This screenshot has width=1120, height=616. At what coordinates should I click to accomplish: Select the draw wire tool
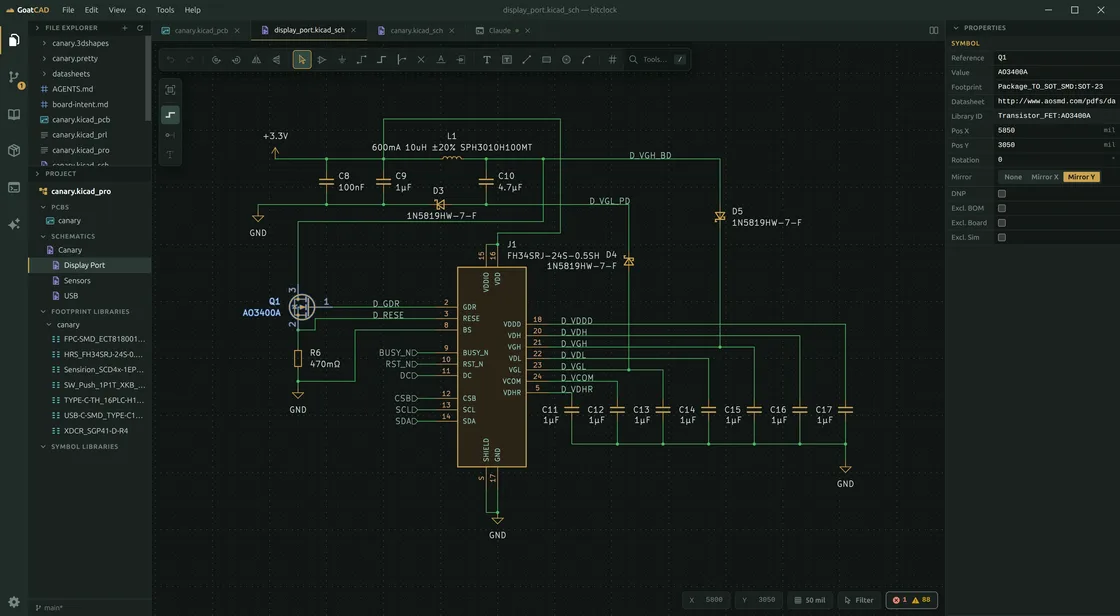tap(361, 59)
